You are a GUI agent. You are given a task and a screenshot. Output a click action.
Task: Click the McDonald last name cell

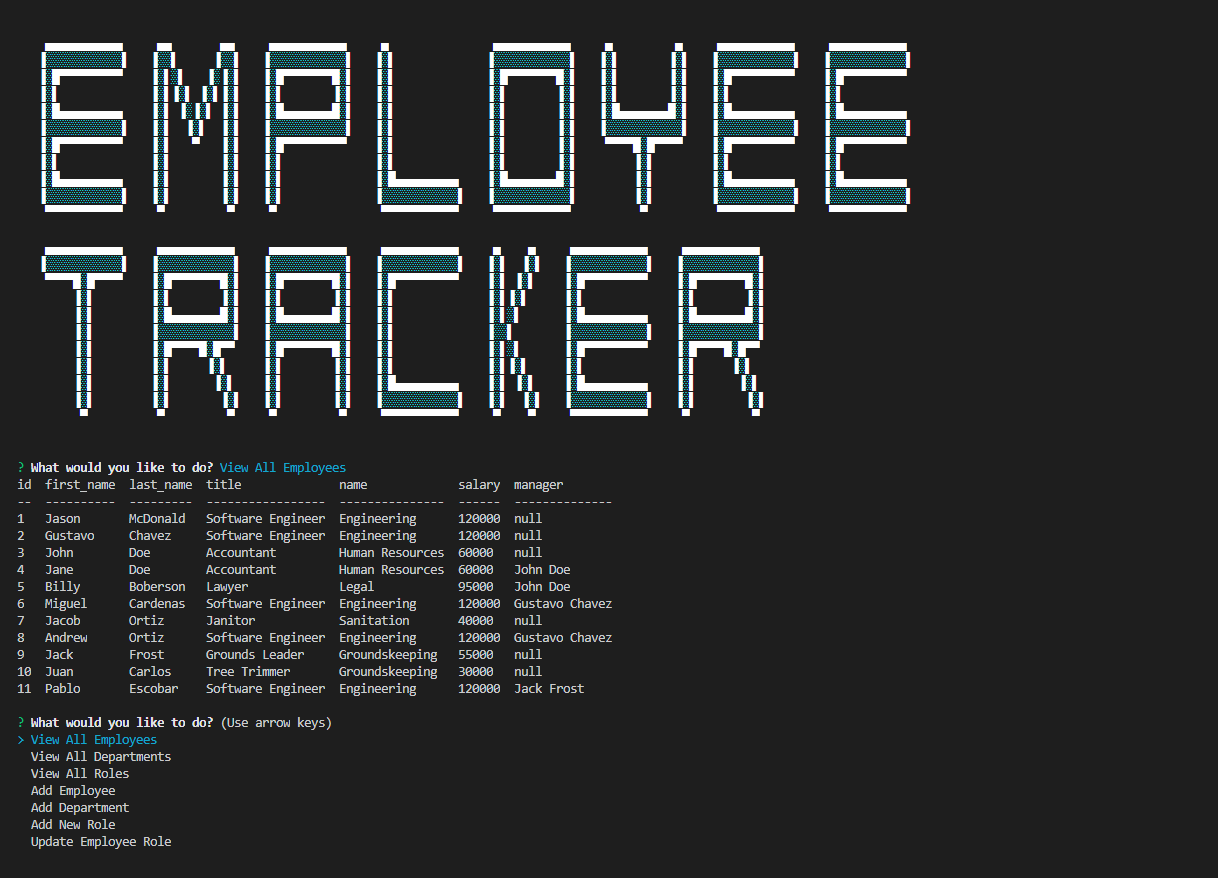156,519
